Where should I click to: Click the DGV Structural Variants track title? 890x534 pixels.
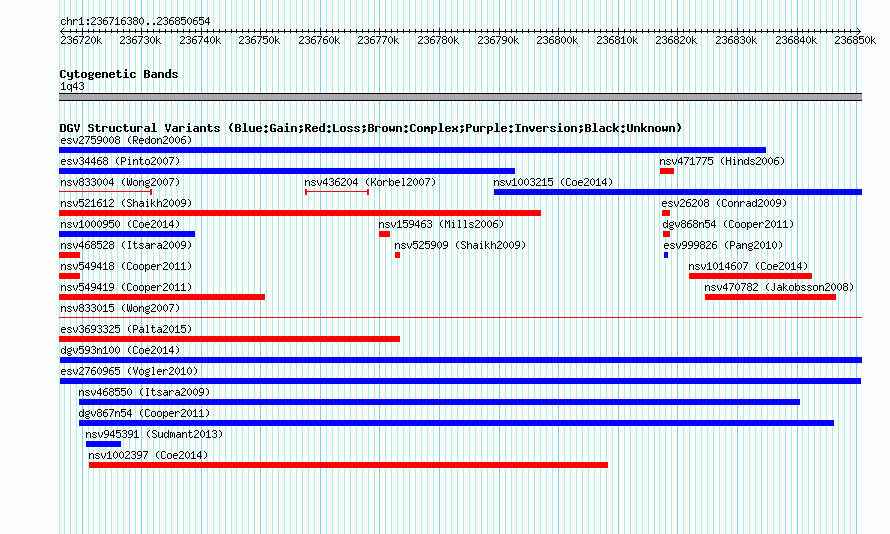370,128
